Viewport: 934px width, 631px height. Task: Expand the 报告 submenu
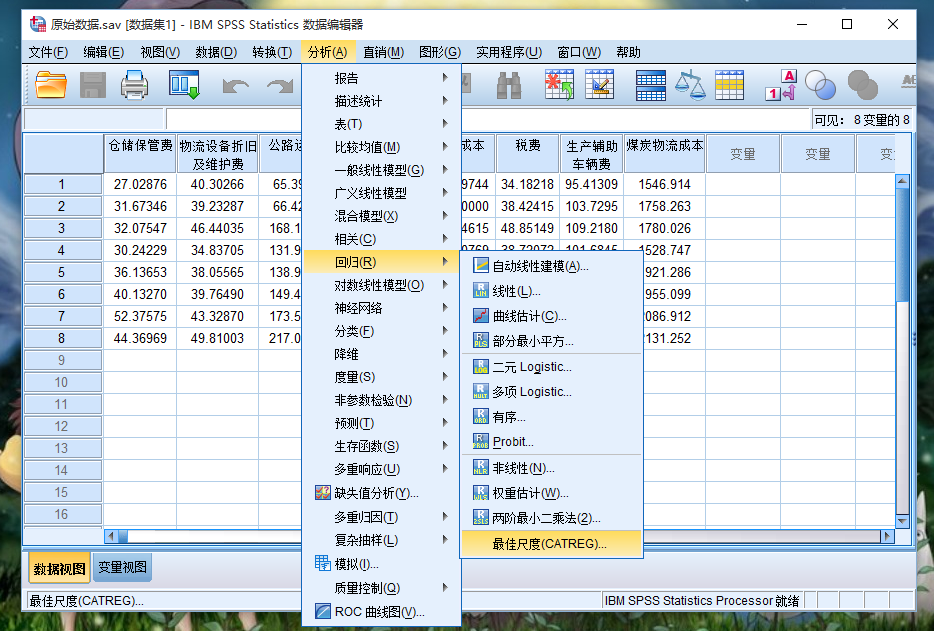[381, 77]
